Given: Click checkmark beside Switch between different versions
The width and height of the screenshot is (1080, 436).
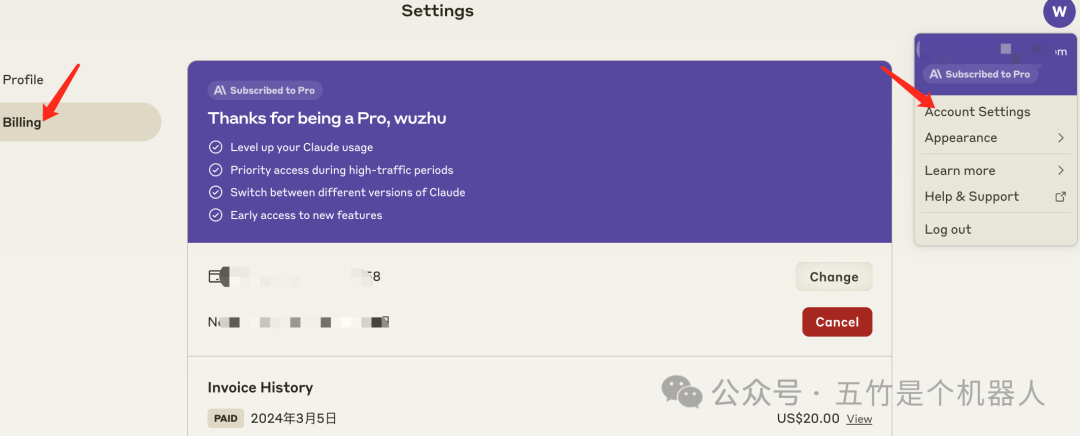Looking at the screenshot, I should (x=215, y=192).
